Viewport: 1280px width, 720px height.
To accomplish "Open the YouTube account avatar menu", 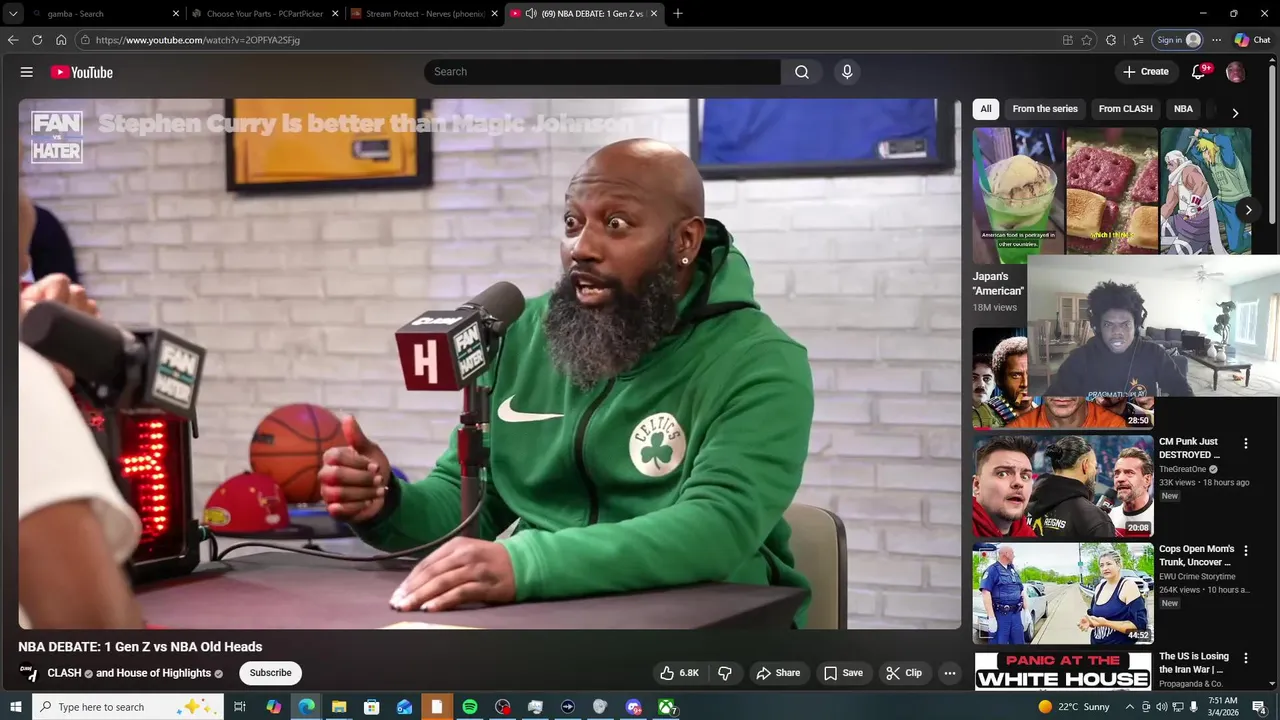I will click(1235, 72).
